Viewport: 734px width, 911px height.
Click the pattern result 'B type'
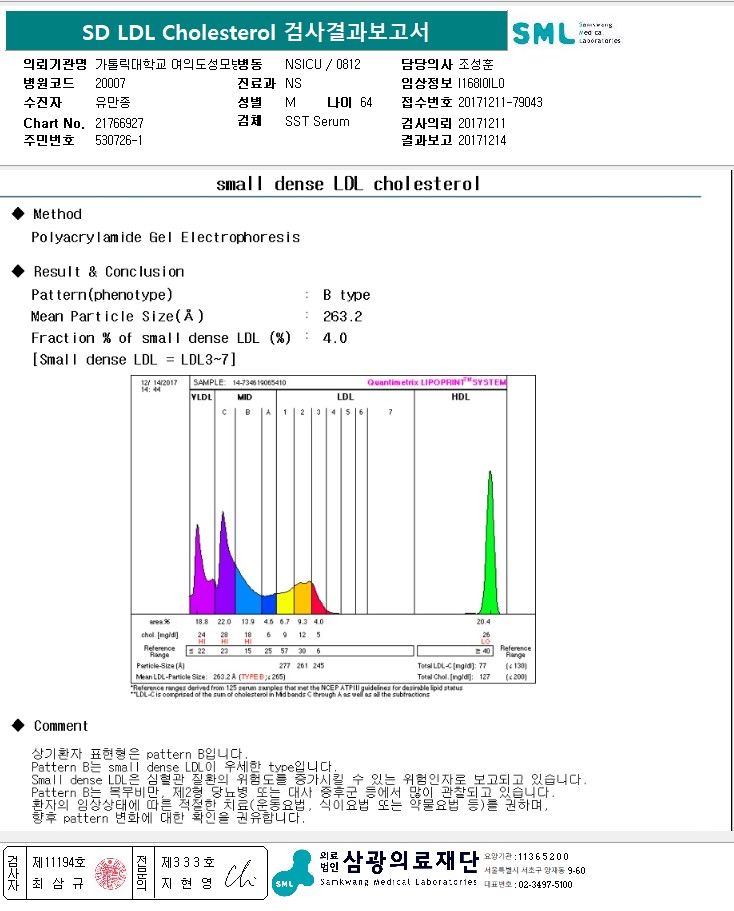tap(346, 295)
